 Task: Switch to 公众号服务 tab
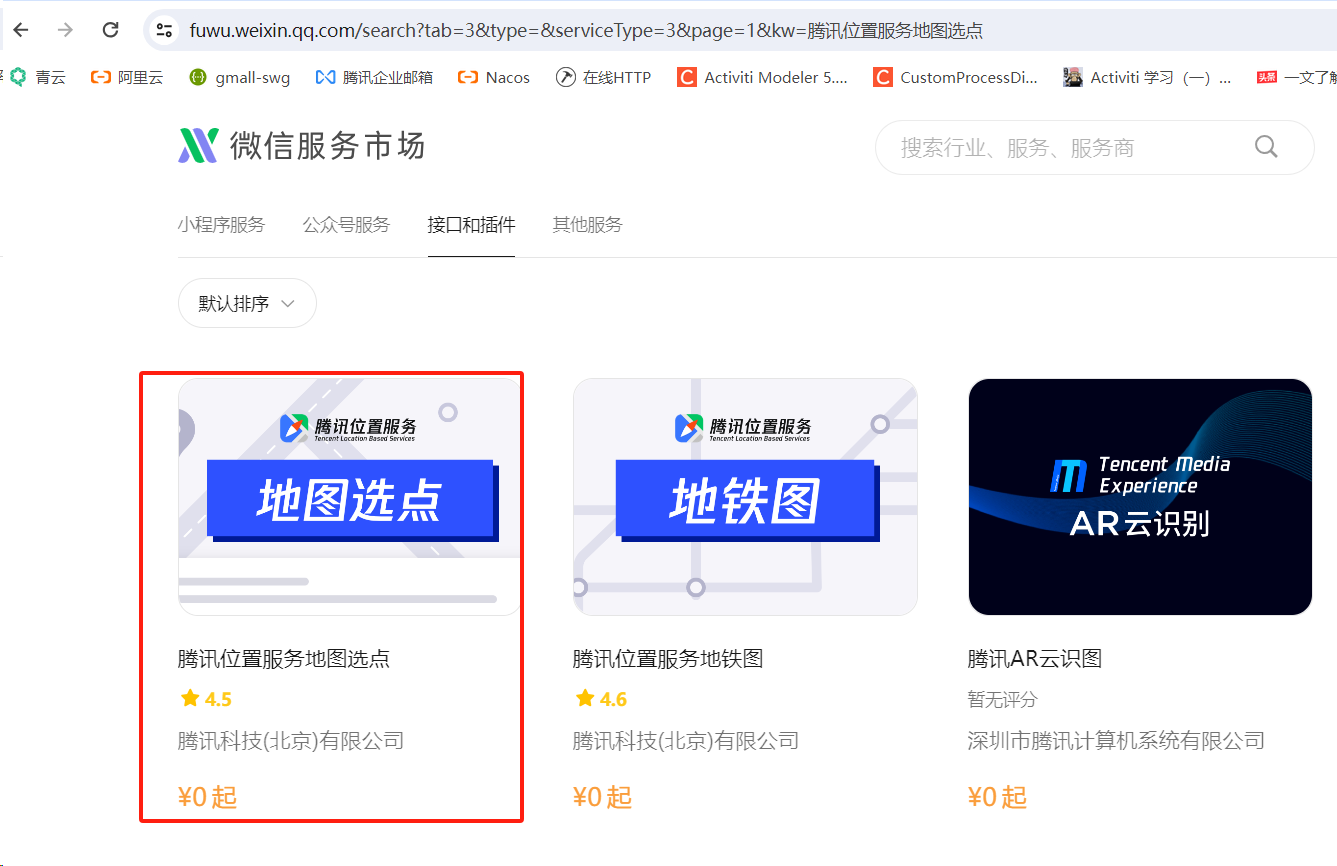(346, 225)
